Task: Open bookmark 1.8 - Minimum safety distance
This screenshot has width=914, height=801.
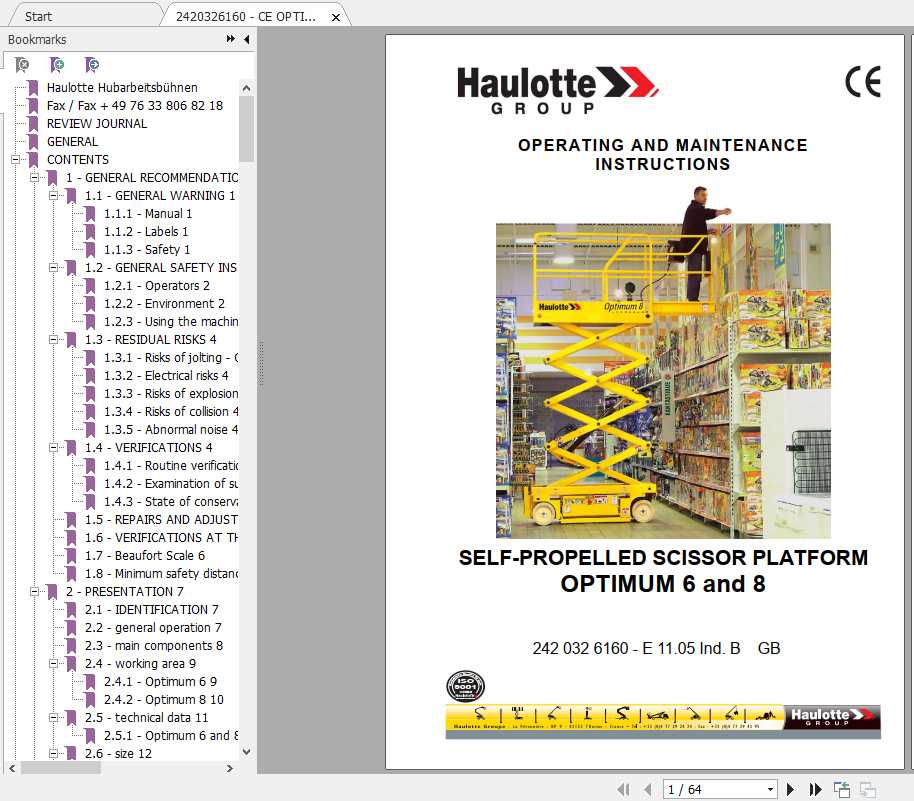Action: tap(161, 574)
